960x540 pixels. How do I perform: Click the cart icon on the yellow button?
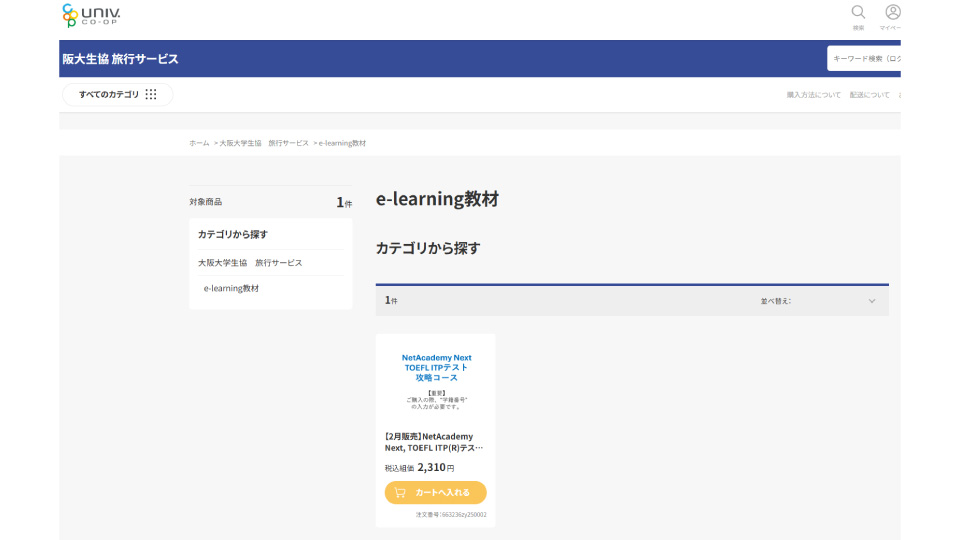click(x=400, y=492)
